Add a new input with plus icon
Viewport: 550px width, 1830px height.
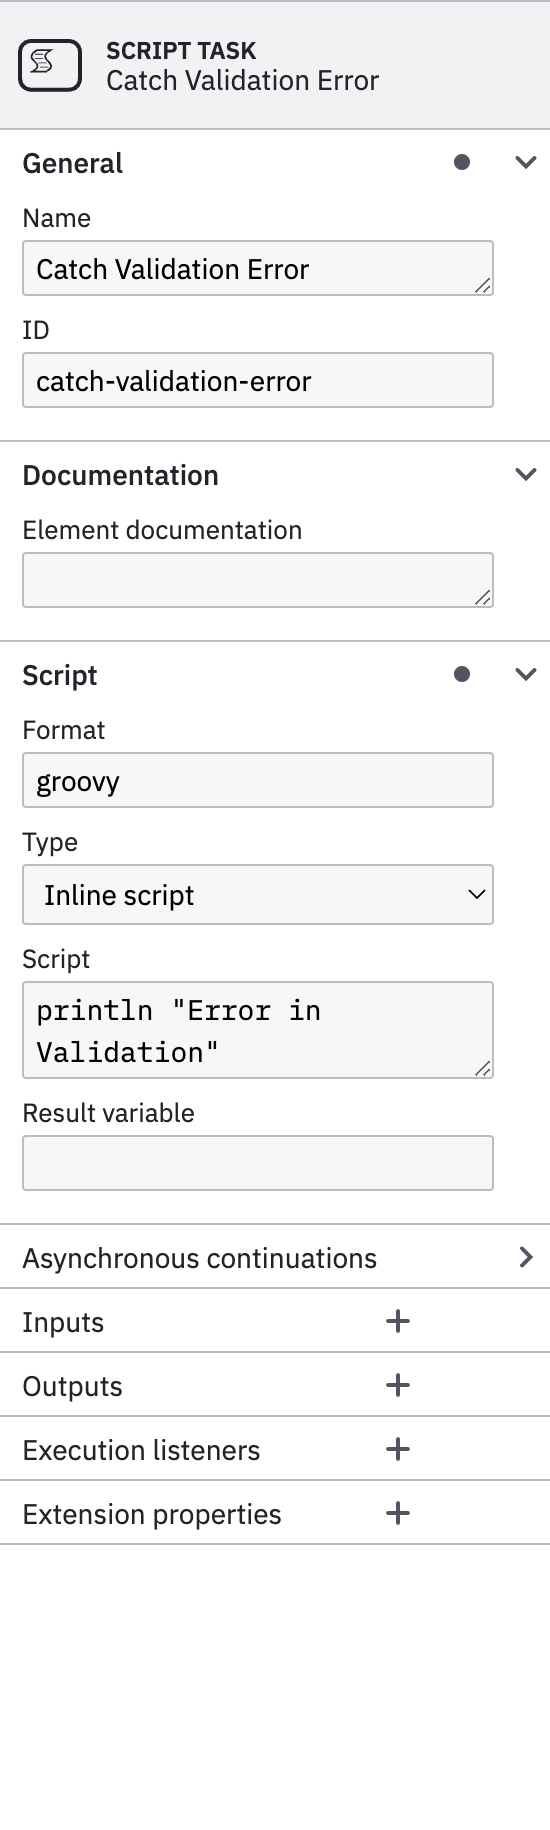tap(398, 1321)
